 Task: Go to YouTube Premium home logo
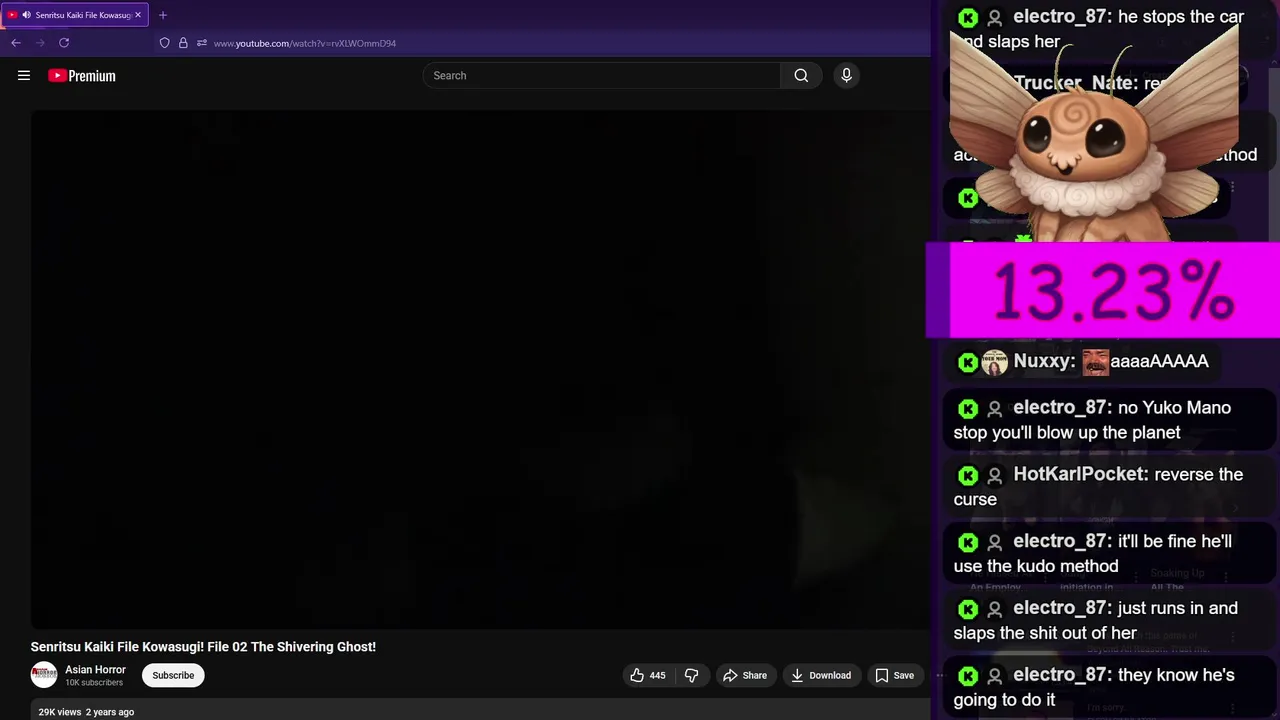82,76
